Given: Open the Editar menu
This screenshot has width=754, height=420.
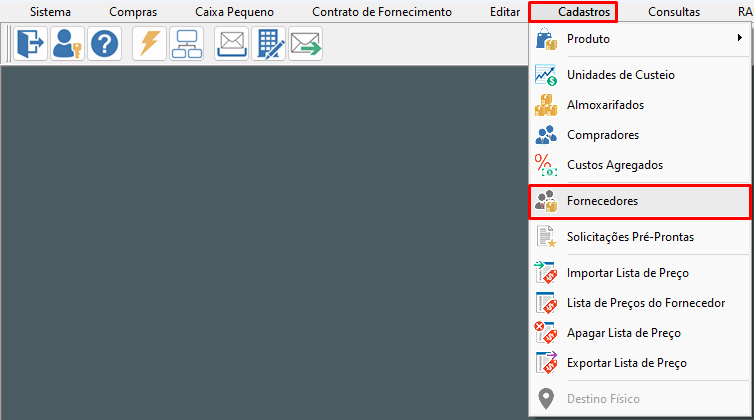Looking at the screenshot, I should [x=505, y=12].
